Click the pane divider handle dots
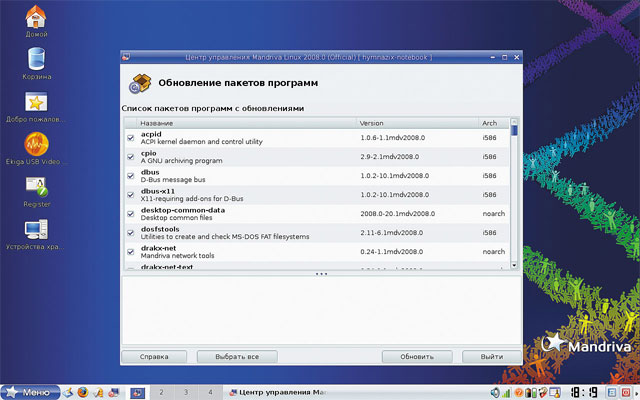 click(321, 274)
